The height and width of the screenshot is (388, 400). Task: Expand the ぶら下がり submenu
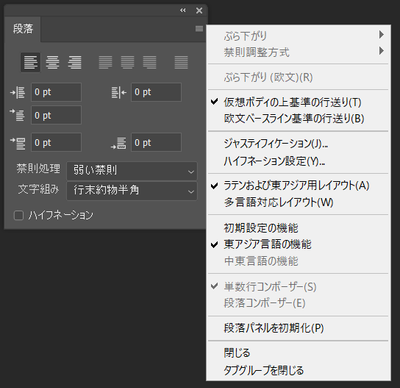pyautogui.click(x=298, y=35)
